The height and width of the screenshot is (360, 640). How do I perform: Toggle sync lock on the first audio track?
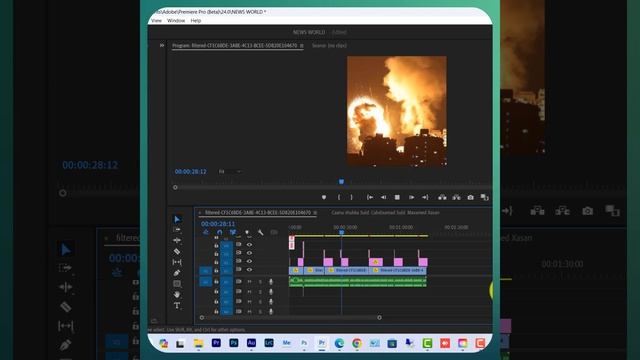click(x=239, y=282)
